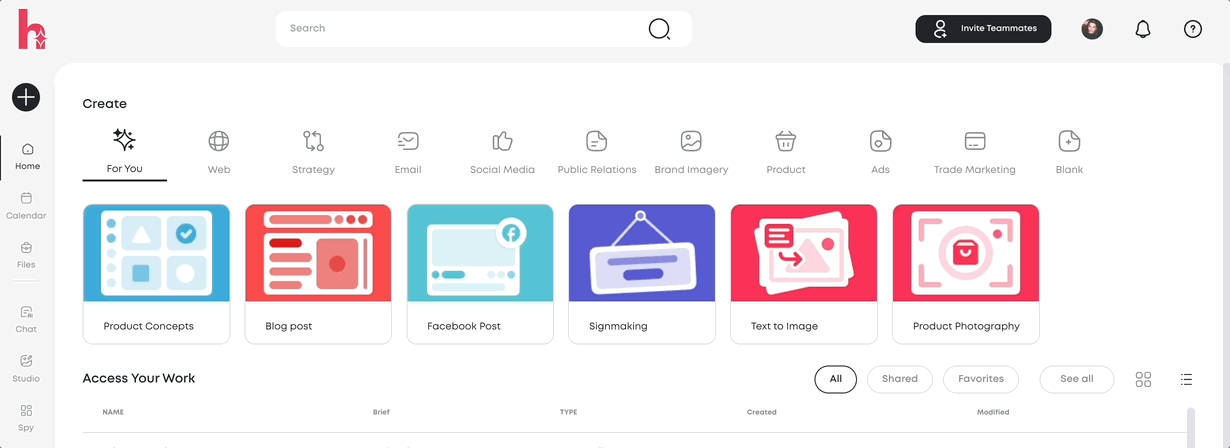Viewport: 1230px width, 448px height.
Task: Filter work by All
Action: pos(836,379)
